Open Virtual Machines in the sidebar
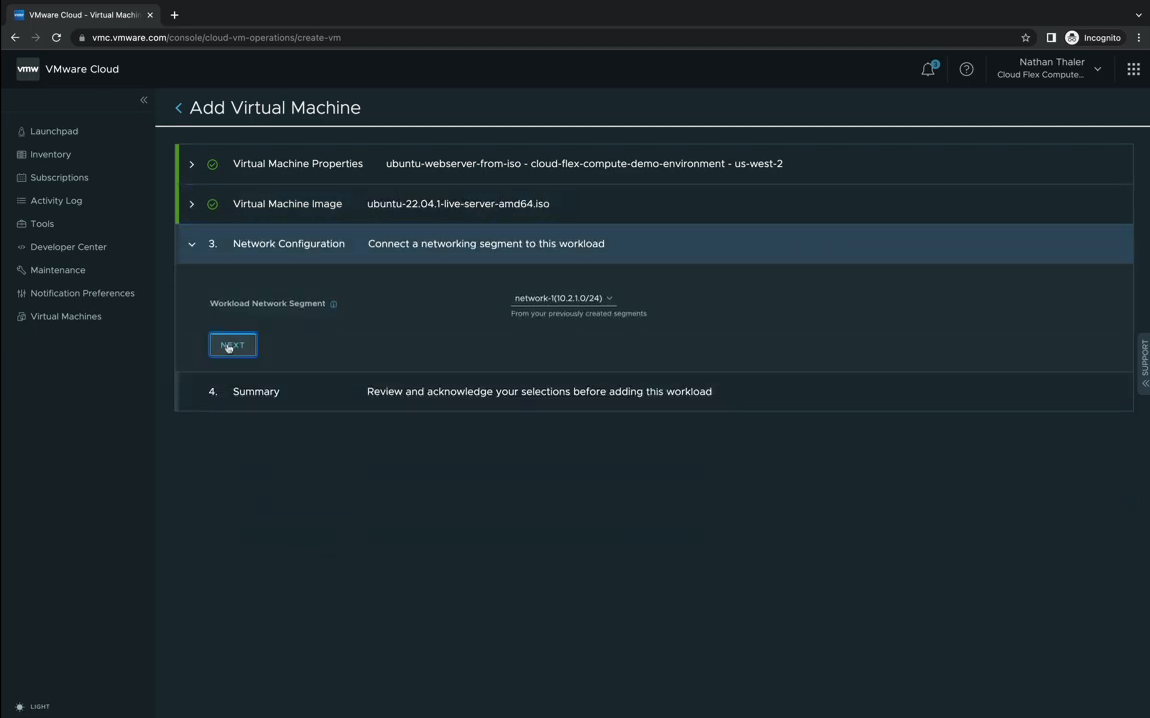 point(66,317)
